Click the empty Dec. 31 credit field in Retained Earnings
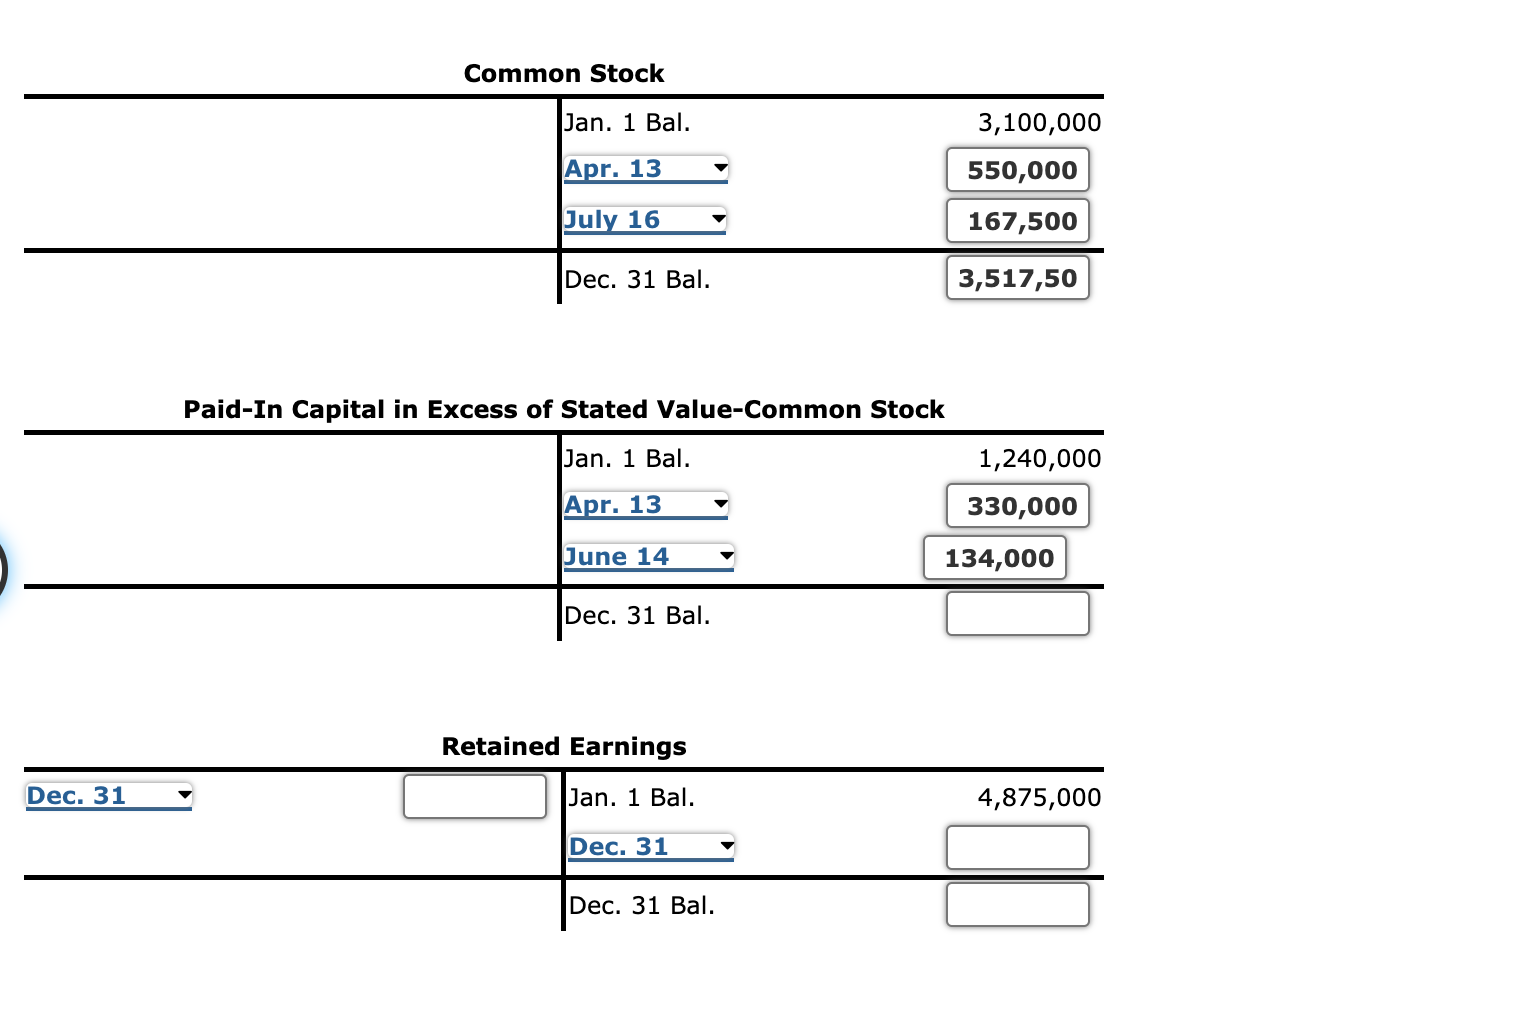This screenshot has width=1532, height=1014. 1016,848
